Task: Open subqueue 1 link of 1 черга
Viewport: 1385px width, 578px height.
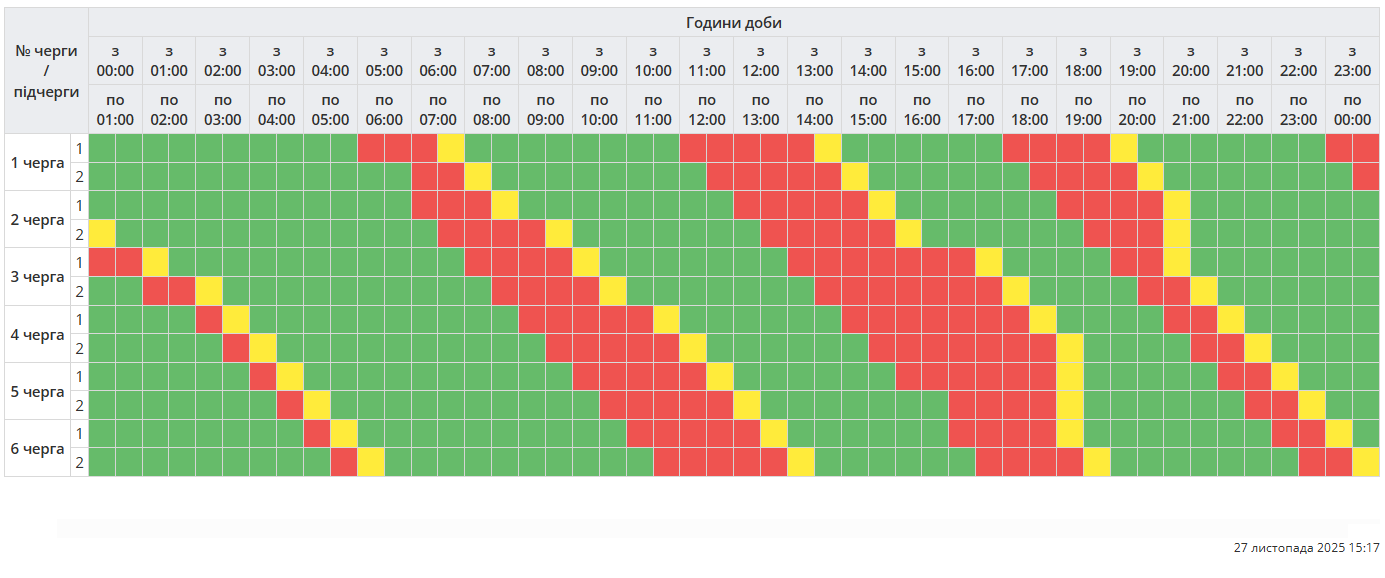Action: click(x=79, y=148)
